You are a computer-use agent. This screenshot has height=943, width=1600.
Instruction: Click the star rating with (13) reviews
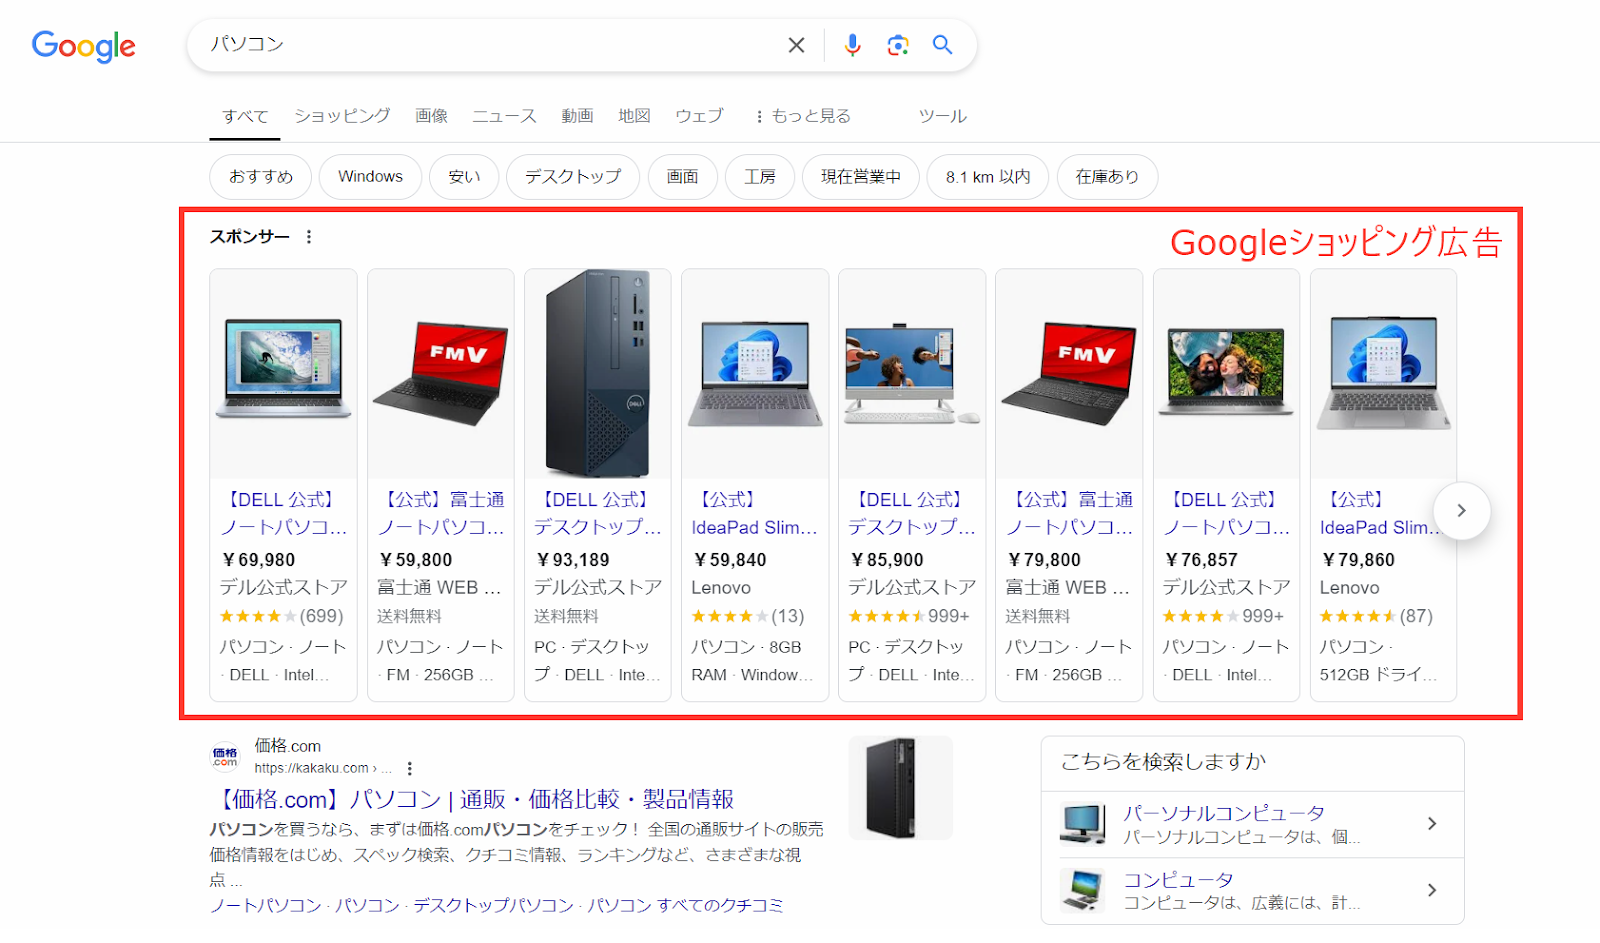click(x=747, y=616)
